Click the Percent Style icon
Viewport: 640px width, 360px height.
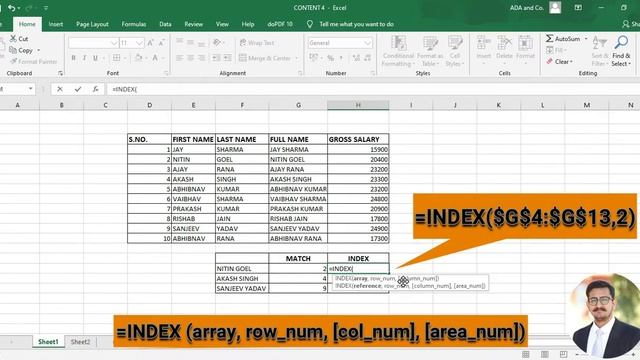point(330,58)
